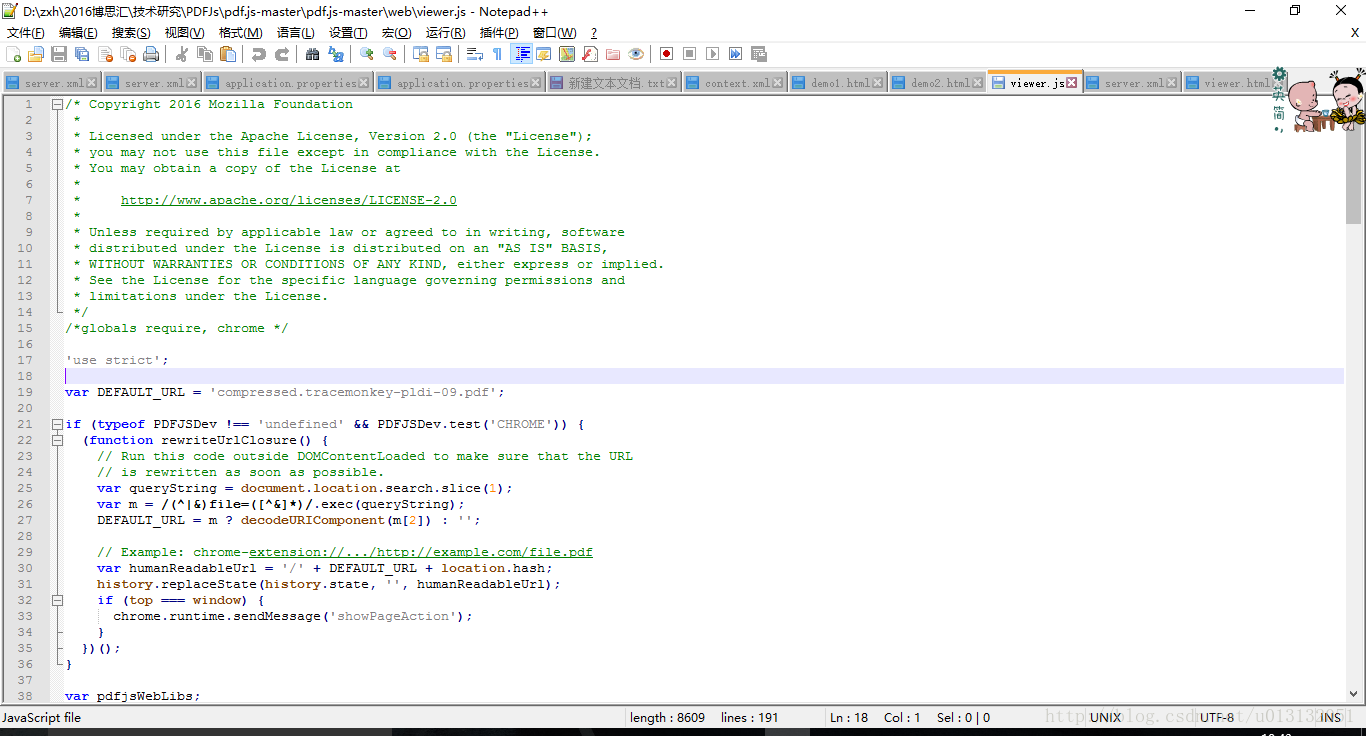Viewport: 1366px width, 736px height.
Task: Click the New file toolbar icon
Action: click(13, 54)
